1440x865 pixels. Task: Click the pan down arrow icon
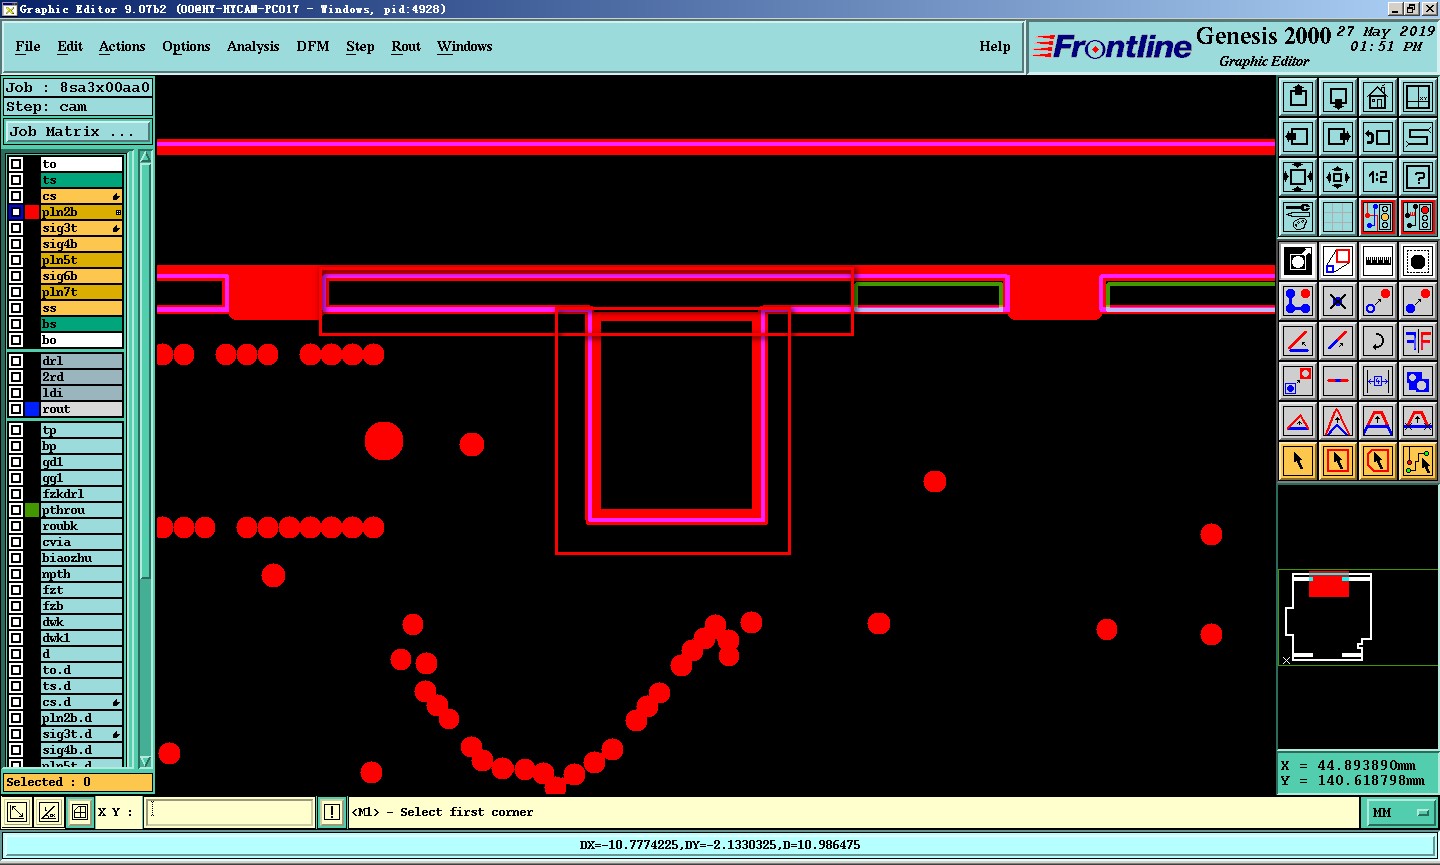pos(1337,97)
